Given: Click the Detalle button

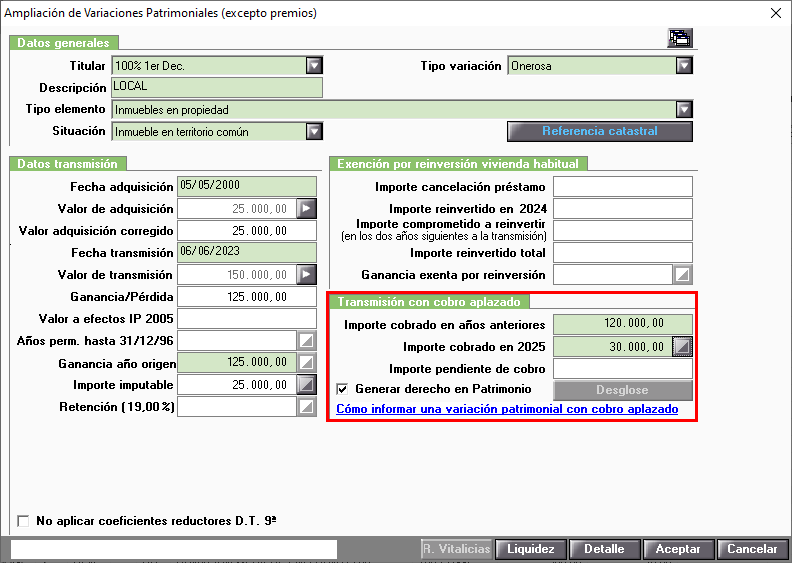Looking at the screenshot, I should point(605,549).
